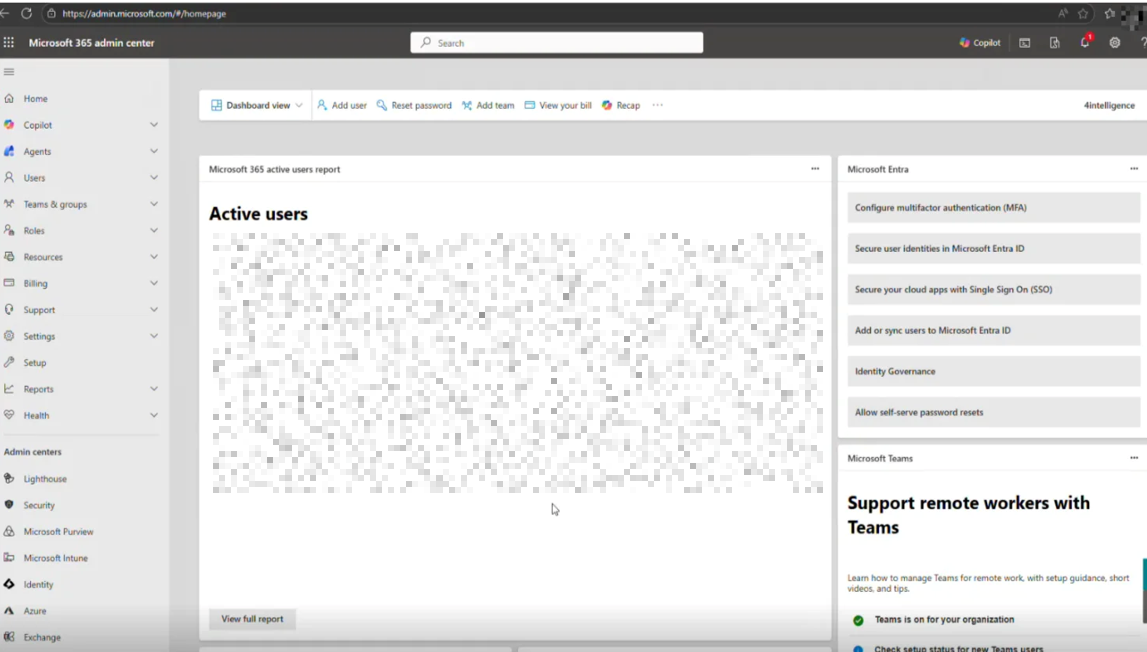Click the browser address bar URL

click(144, 13)
